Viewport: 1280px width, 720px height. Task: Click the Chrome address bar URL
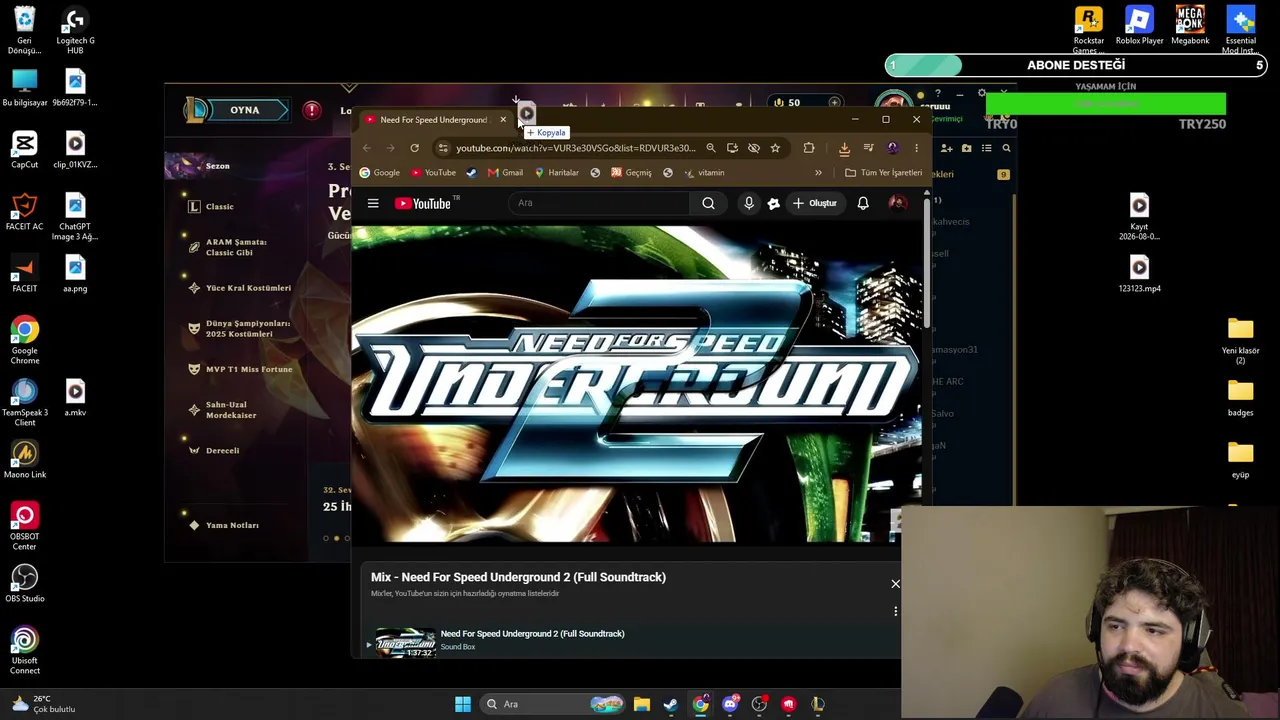pos(576,148)
